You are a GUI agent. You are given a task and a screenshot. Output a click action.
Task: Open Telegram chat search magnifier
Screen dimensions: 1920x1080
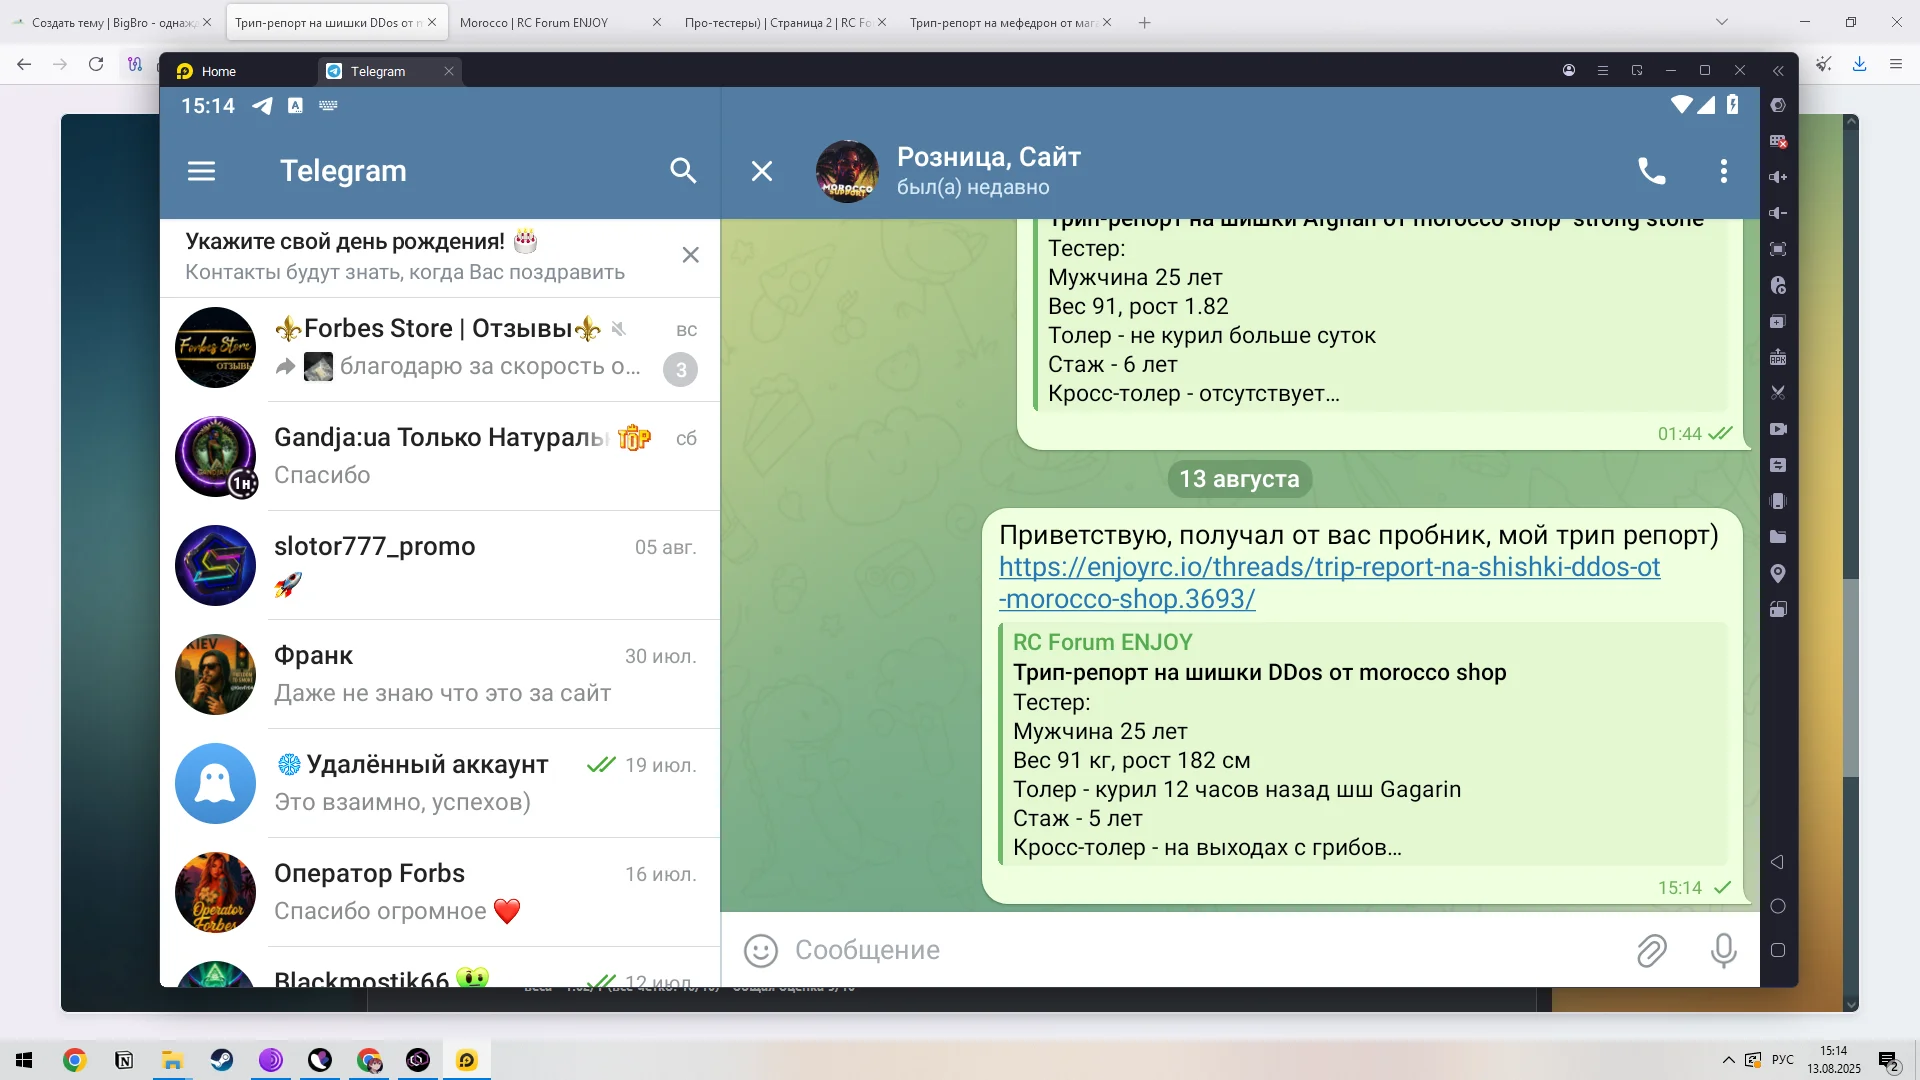(683, 171)
